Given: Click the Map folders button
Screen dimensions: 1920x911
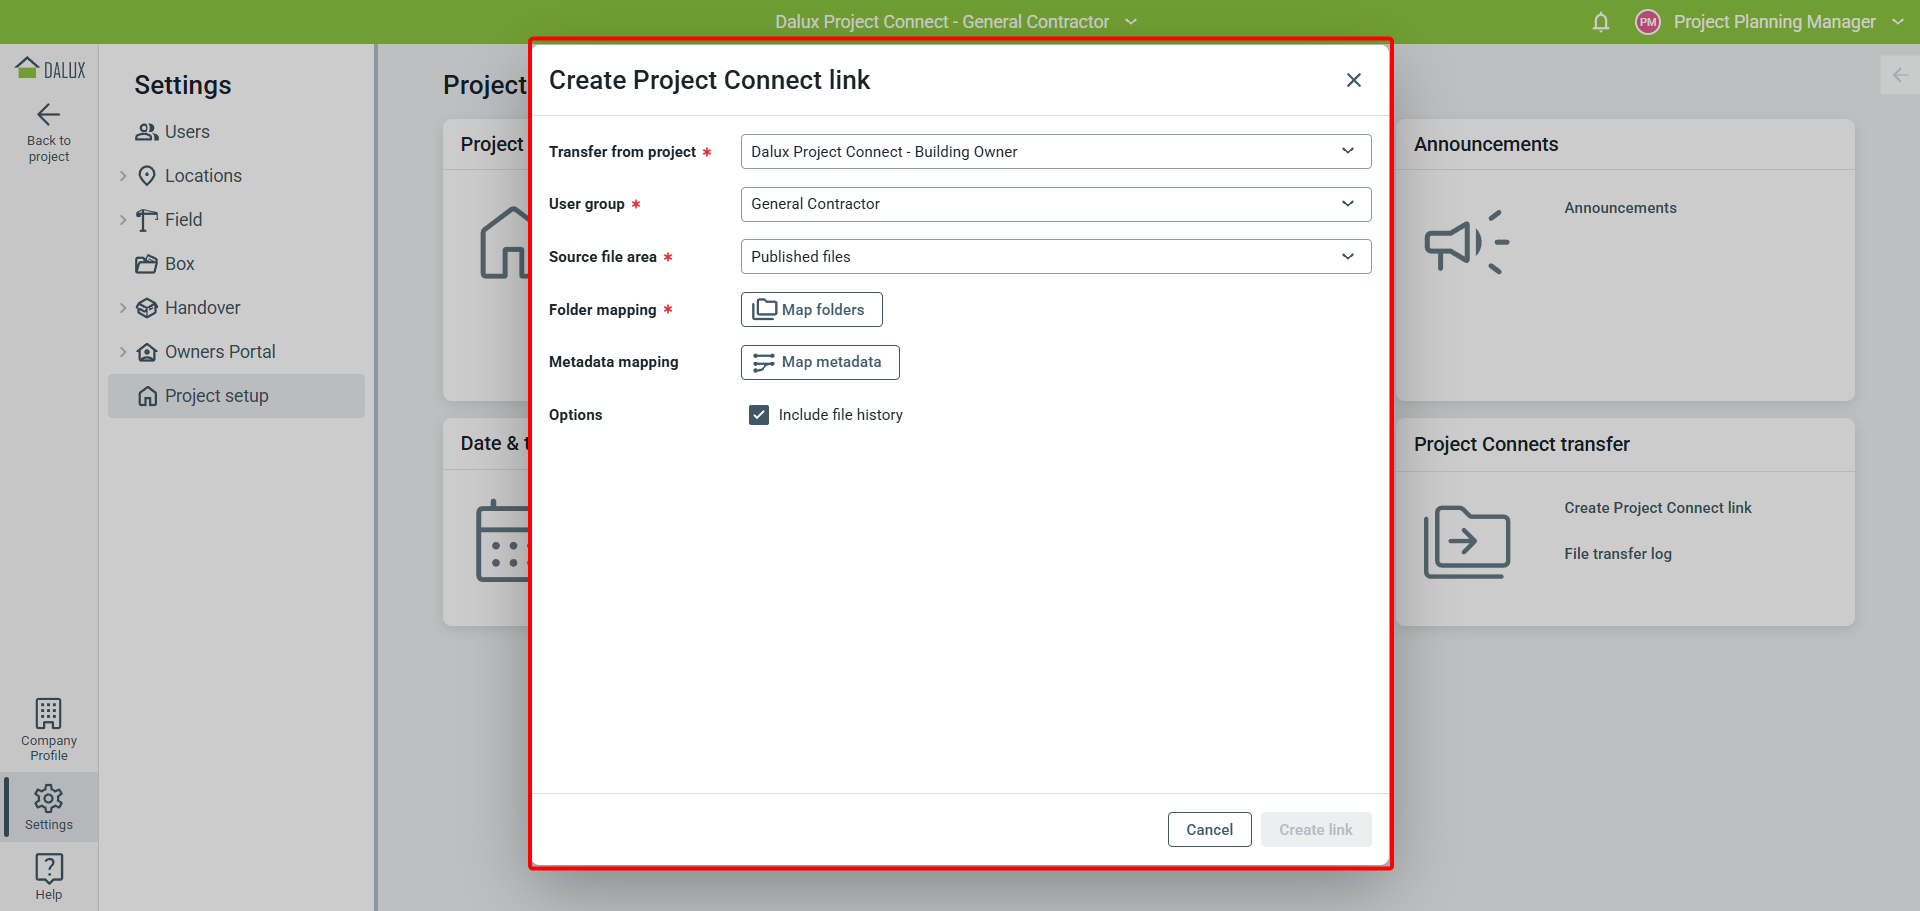Looking at the screenshot, I should [811, 310].
